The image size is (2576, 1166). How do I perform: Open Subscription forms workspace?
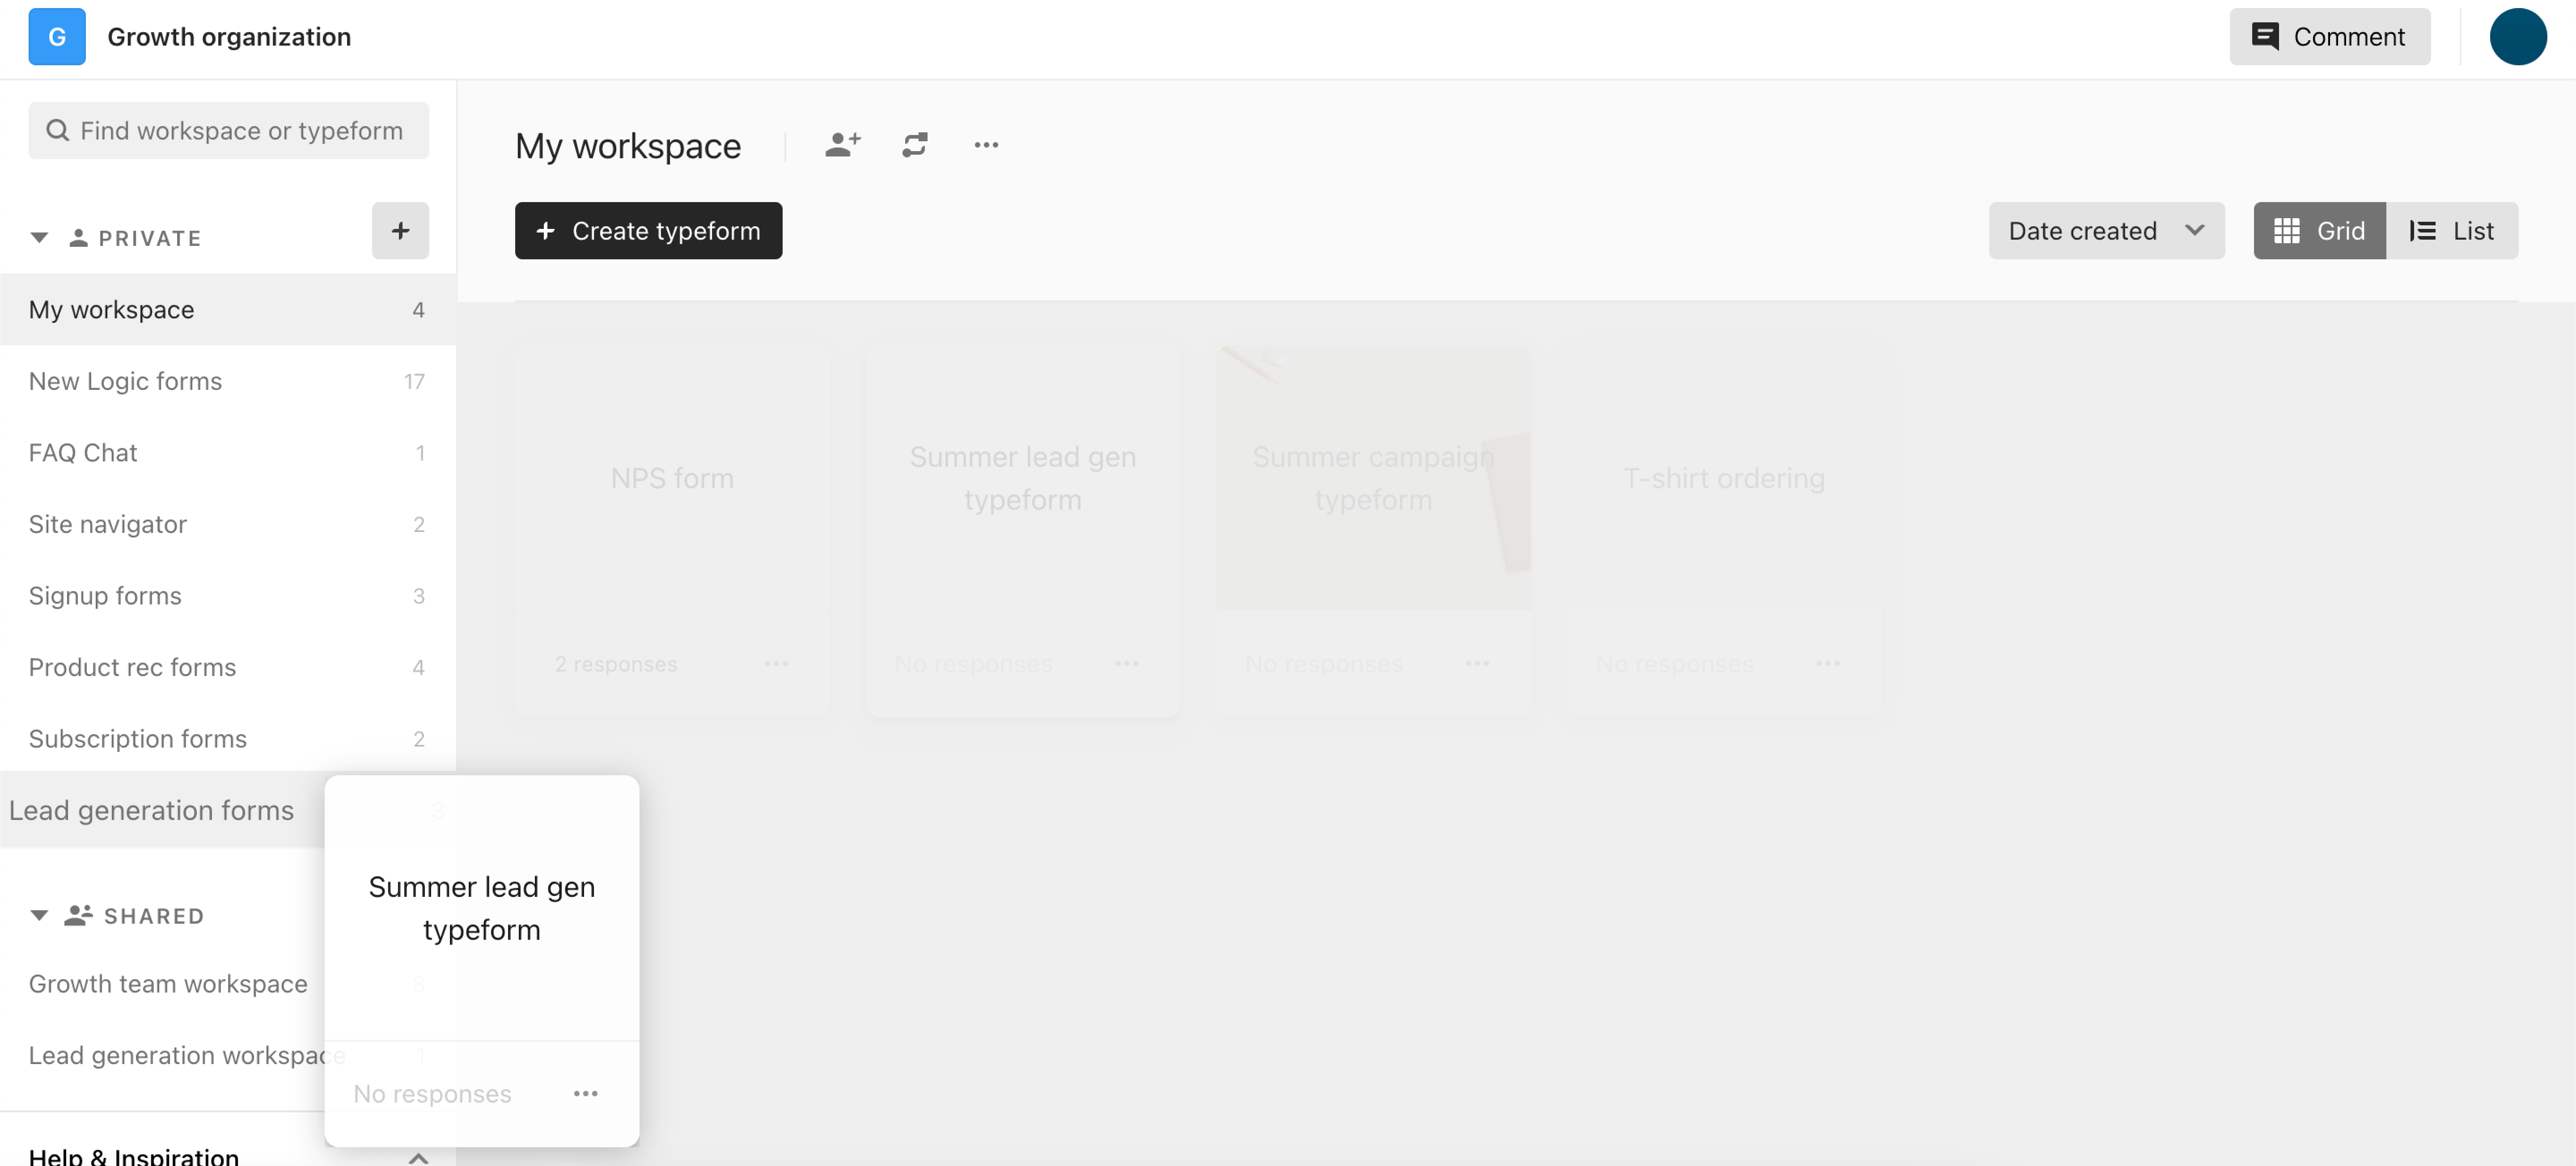pyautogui.click(x=228, y=739)
